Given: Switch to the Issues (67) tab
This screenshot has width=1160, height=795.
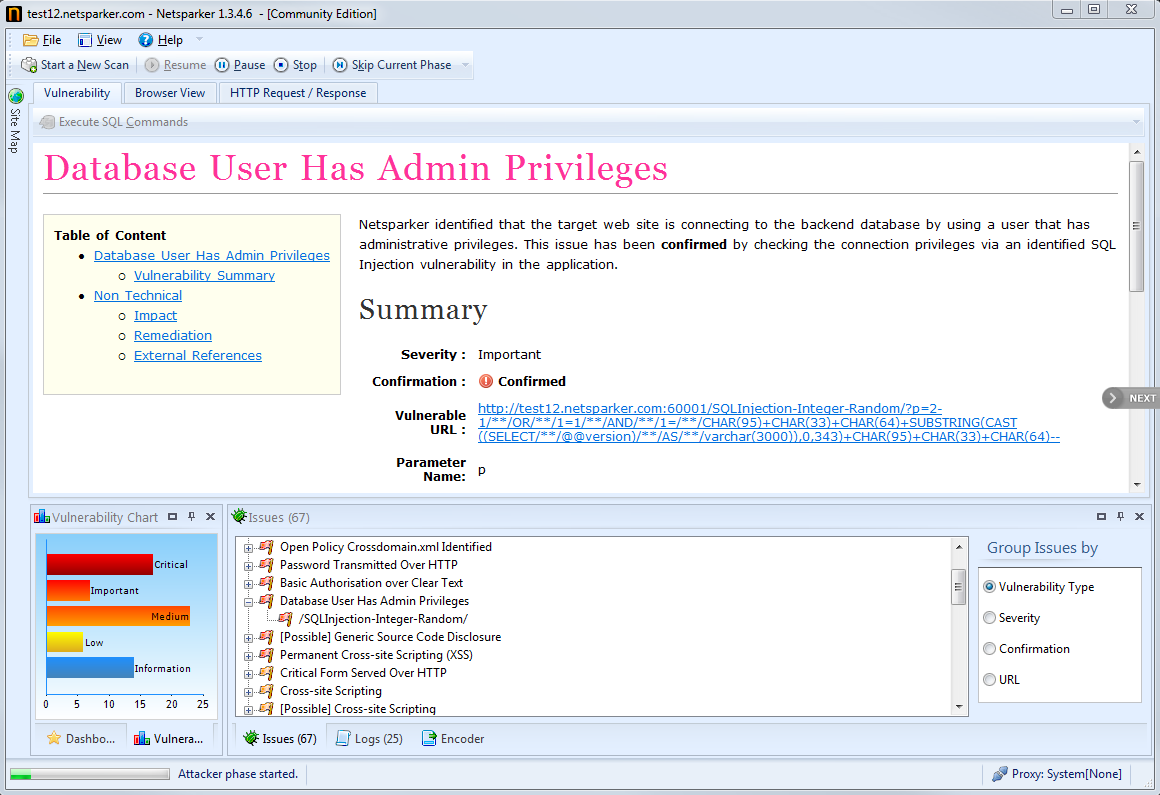Looking at the screenshot, I should [280, 739].
